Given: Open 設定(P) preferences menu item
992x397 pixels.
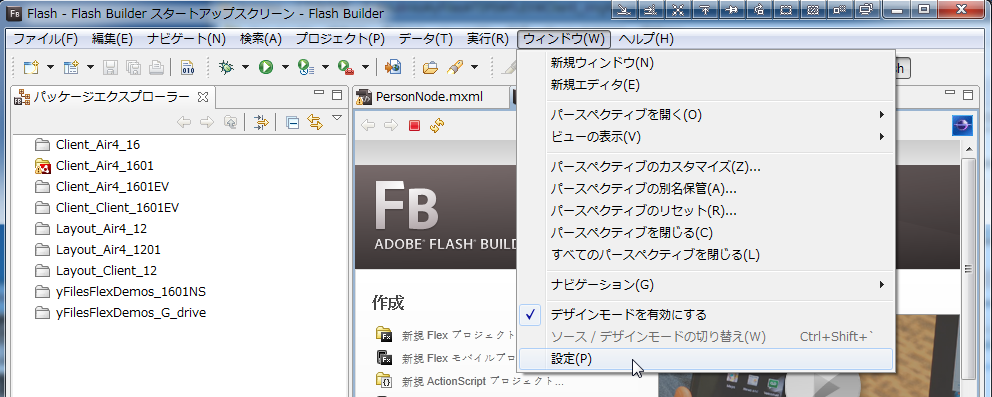Looking at the screenshot, I should coord(705,359).
